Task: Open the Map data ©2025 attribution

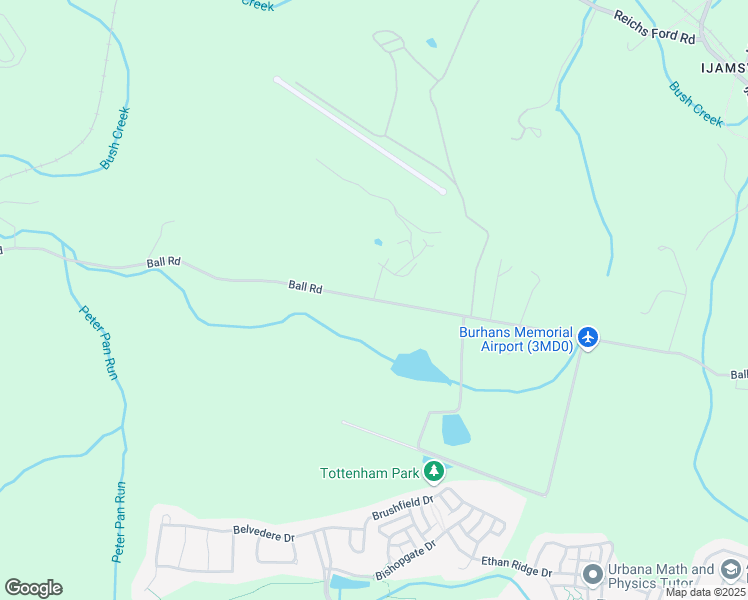Action: pos(706,592)
